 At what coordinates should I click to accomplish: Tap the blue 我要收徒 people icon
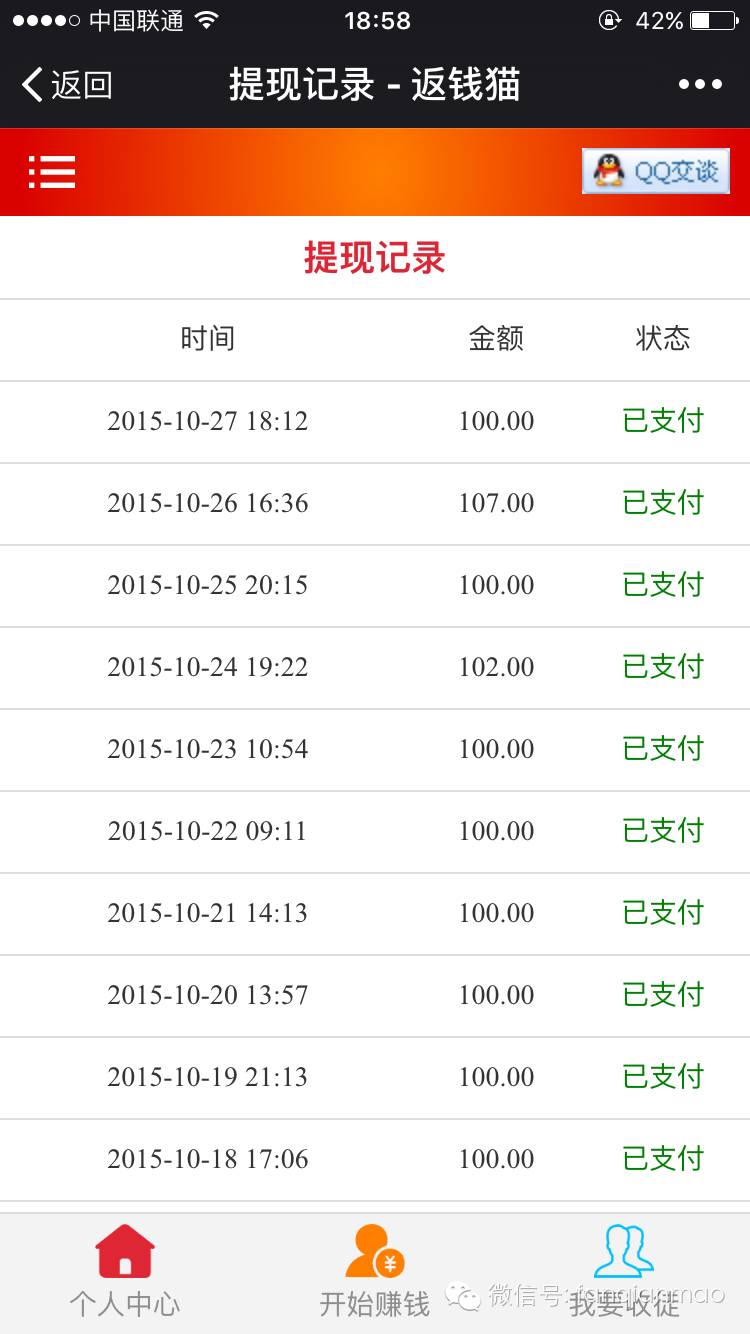tap(623, 1251)
